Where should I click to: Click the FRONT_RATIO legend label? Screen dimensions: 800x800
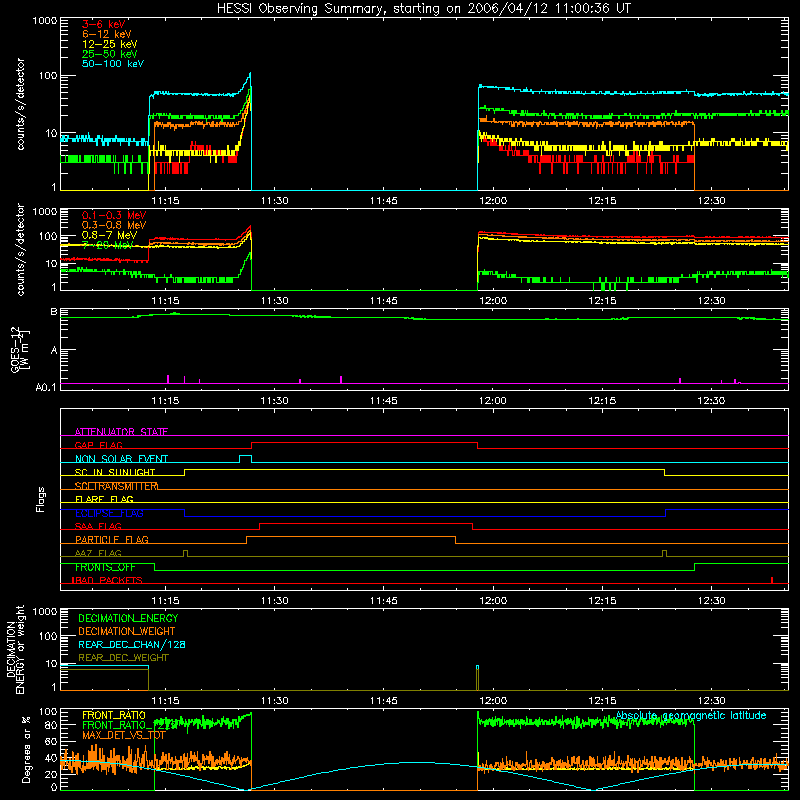pos(114,715)
